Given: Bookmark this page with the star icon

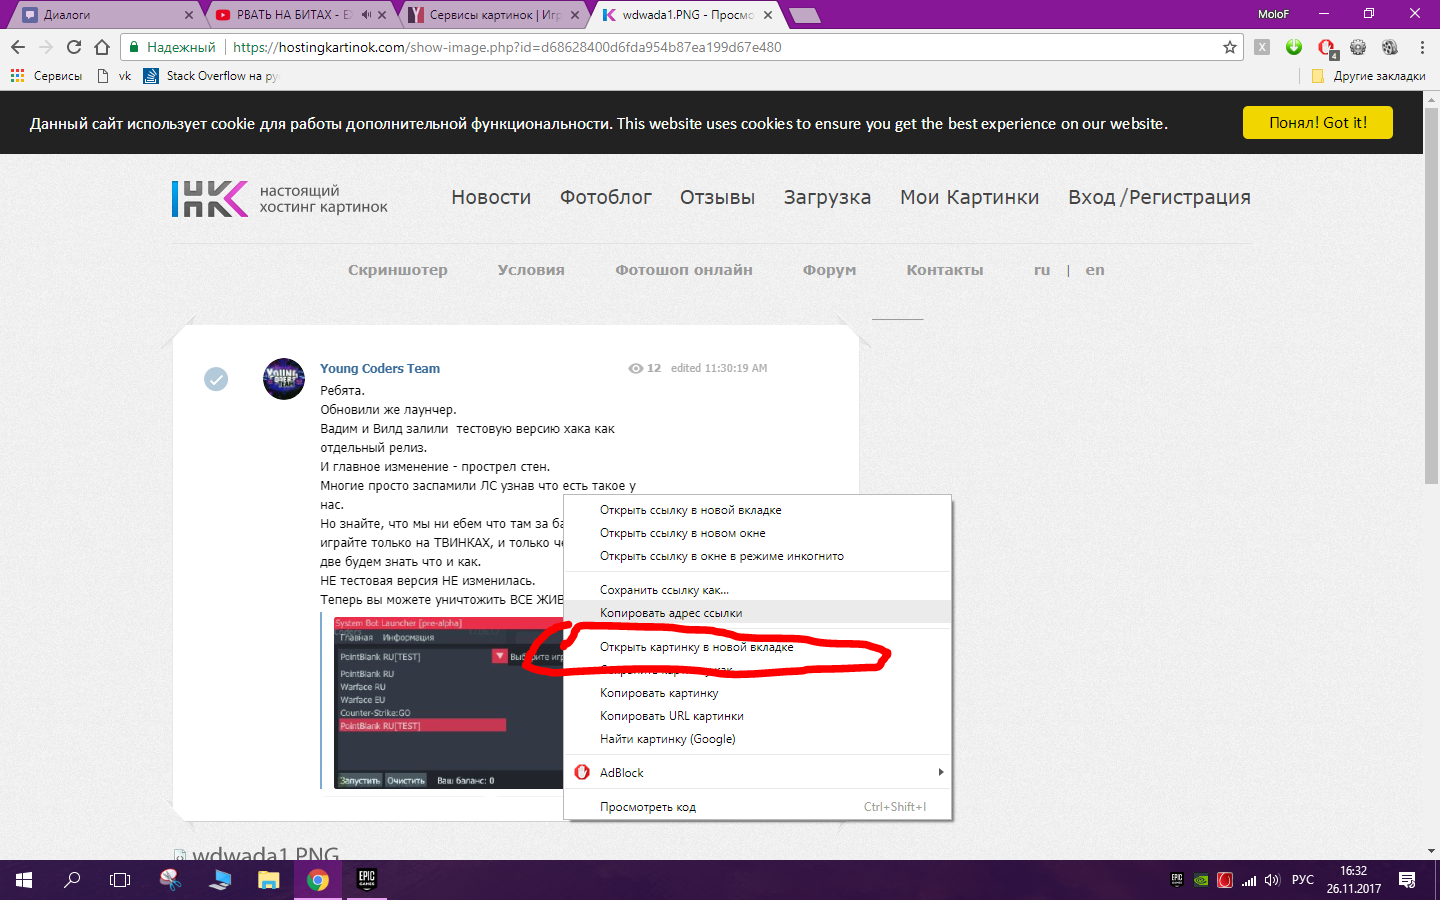Looking at the screenshot, I should tap(1229, 47).
